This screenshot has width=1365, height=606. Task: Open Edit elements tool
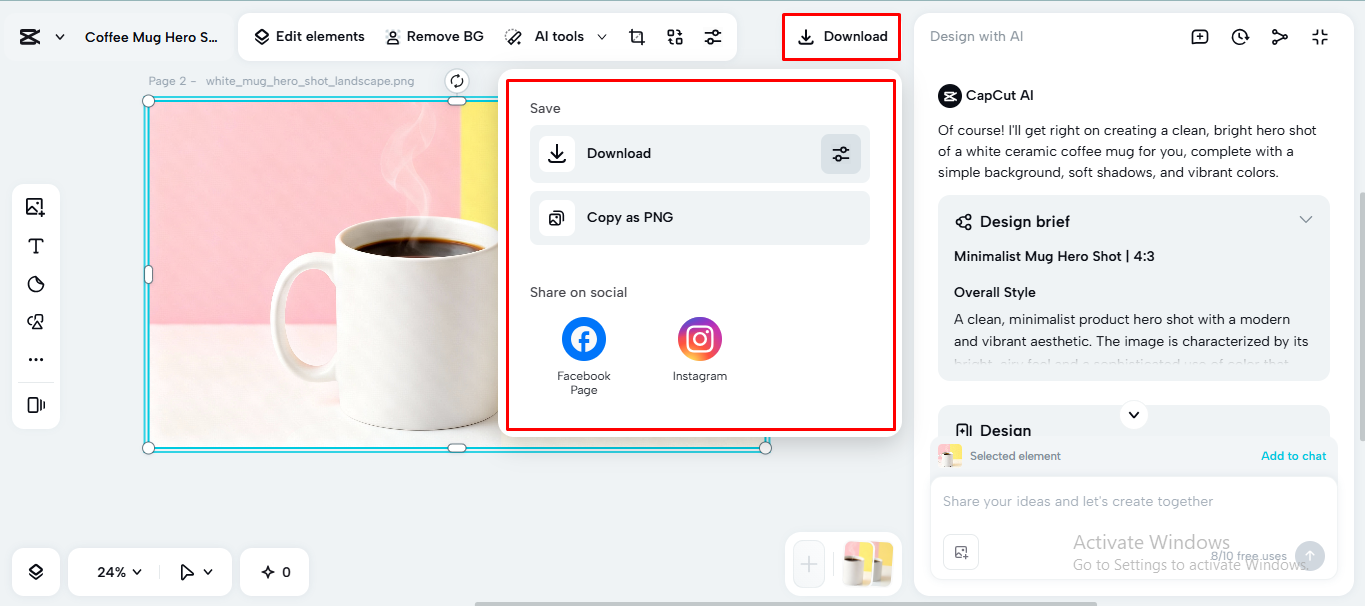(x=309, y=37)
